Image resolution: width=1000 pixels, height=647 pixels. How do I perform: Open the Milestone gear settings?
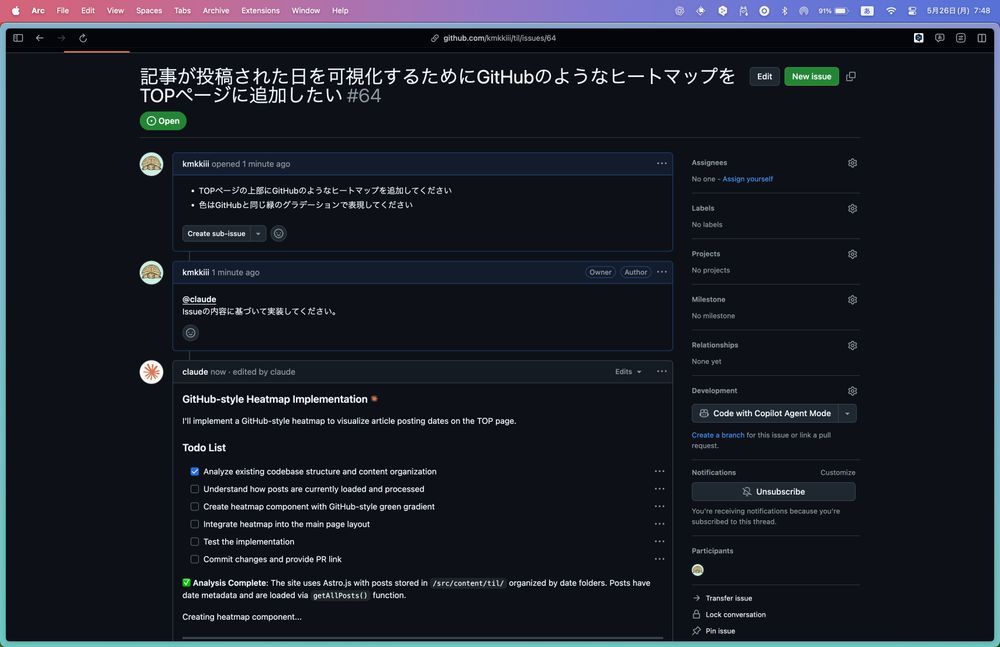852,300
